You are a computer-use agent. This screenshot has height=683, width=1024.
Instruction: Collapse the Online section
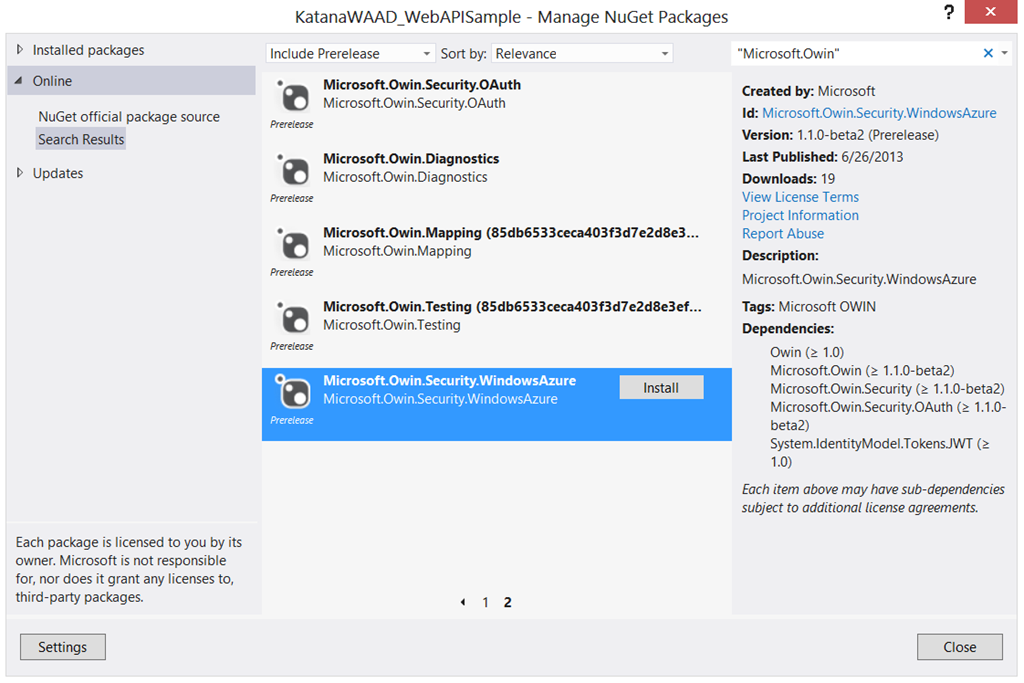click(x=19, y=80)
